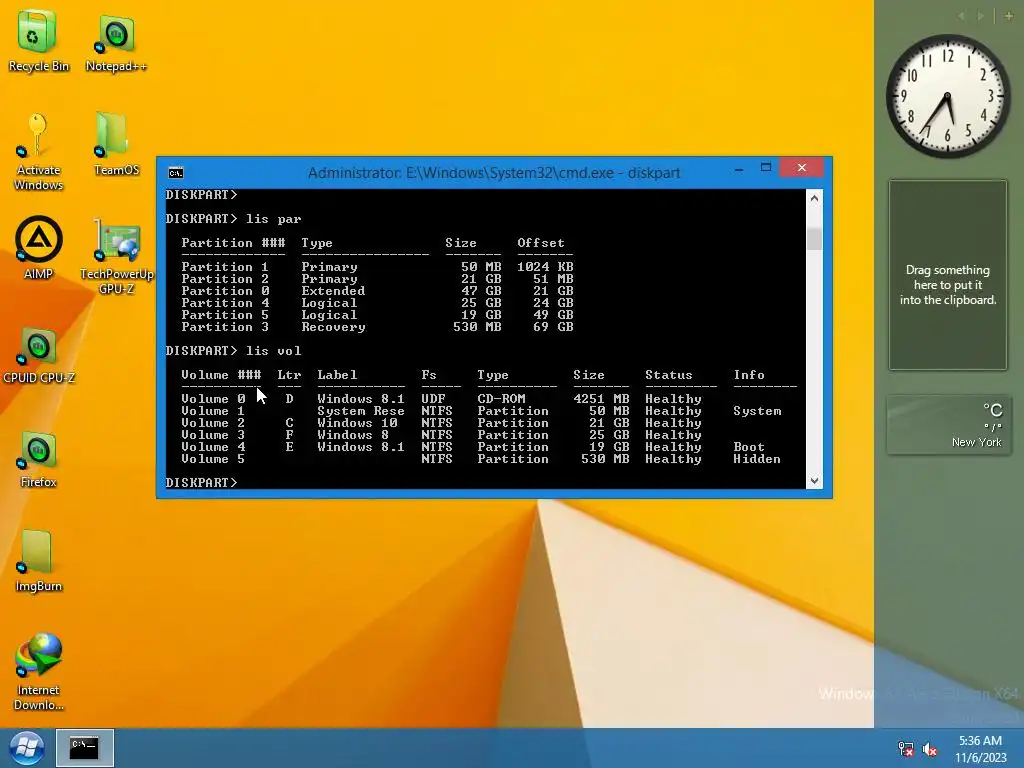
Task: Click the analog clock gadget
Action: (x=948, y=96)
